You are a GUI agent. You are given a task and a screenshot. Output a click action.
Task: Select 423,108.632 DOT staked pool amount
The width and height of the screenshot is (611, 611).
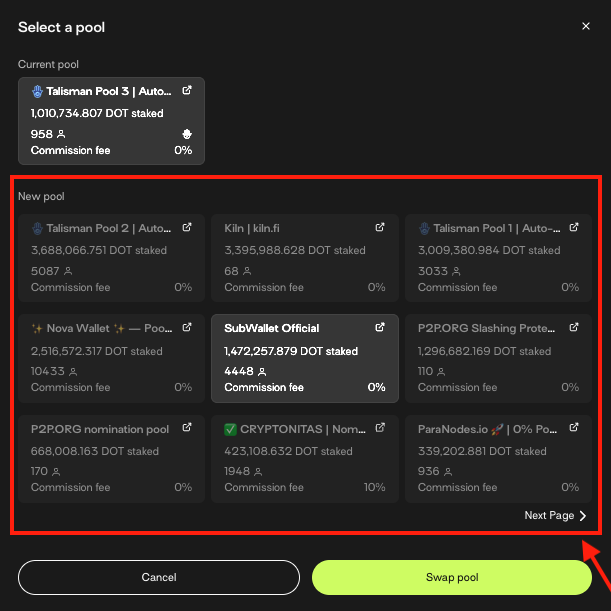[x=288, y=451]
